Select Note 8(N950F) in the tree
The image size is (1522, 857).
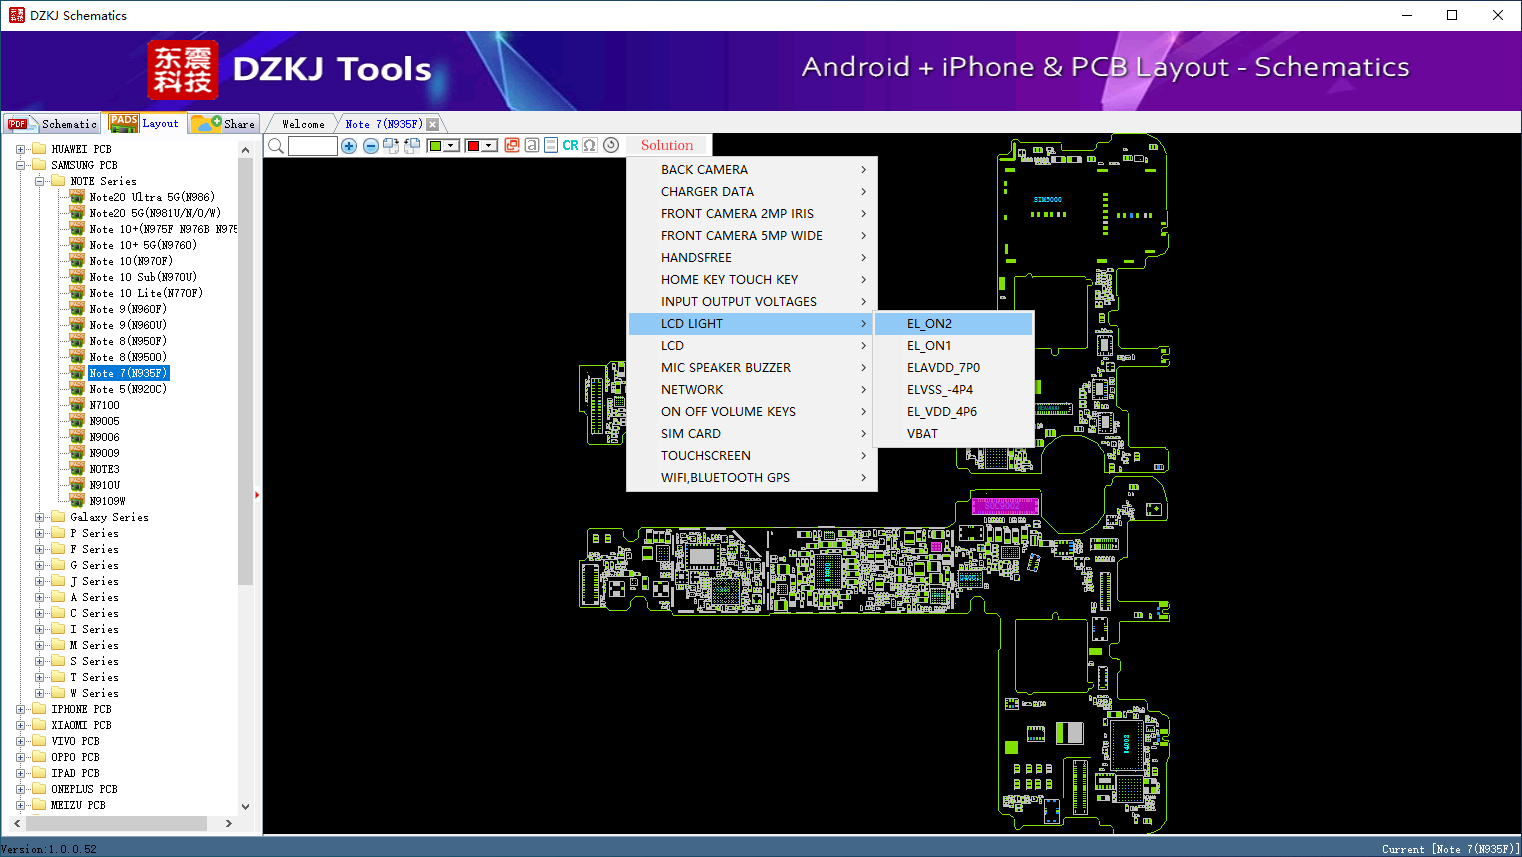tap(128, 341)
